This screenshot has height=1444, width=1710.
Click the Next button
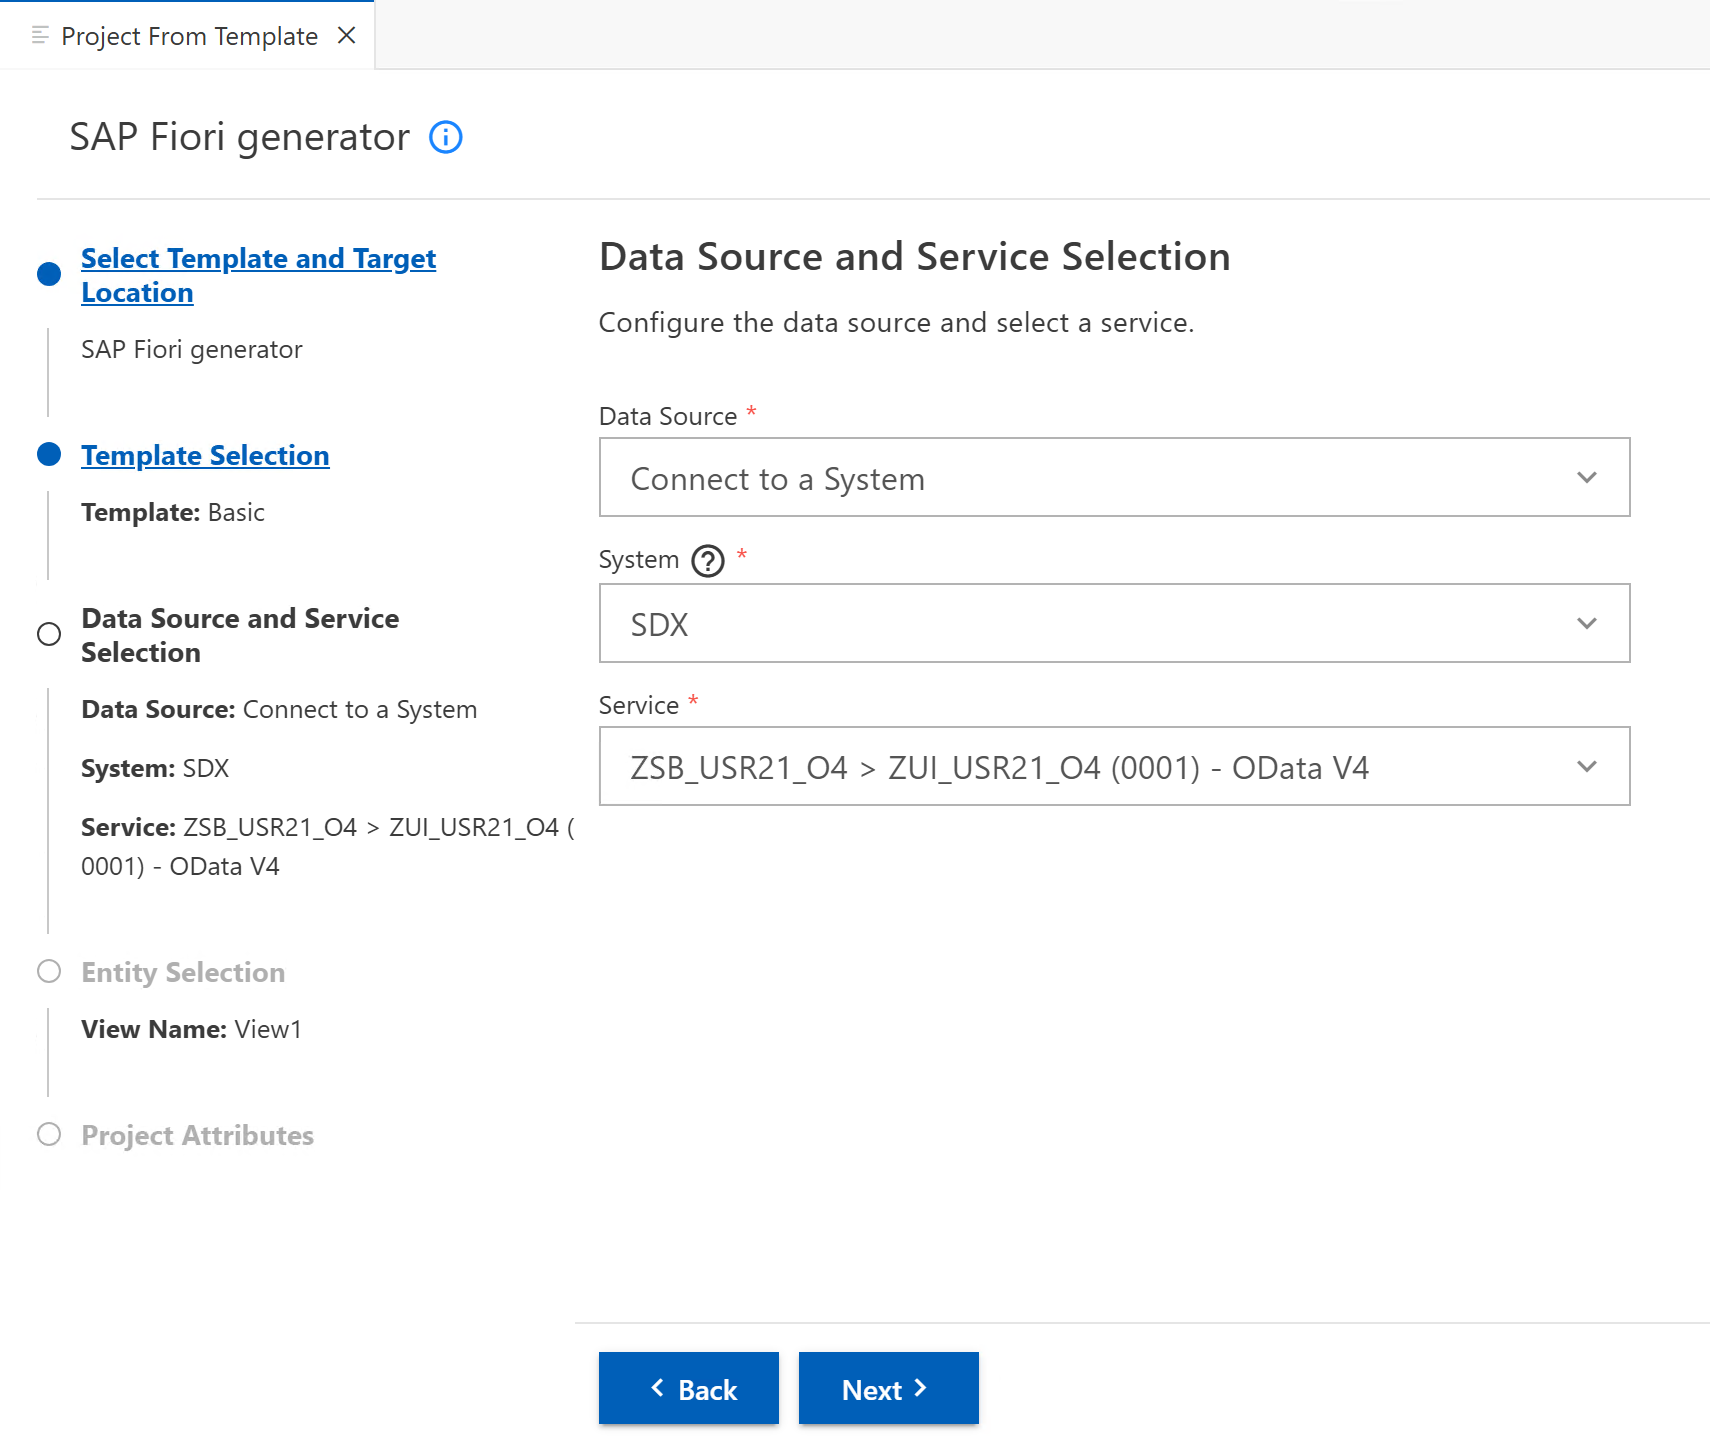coord(888,1388)
